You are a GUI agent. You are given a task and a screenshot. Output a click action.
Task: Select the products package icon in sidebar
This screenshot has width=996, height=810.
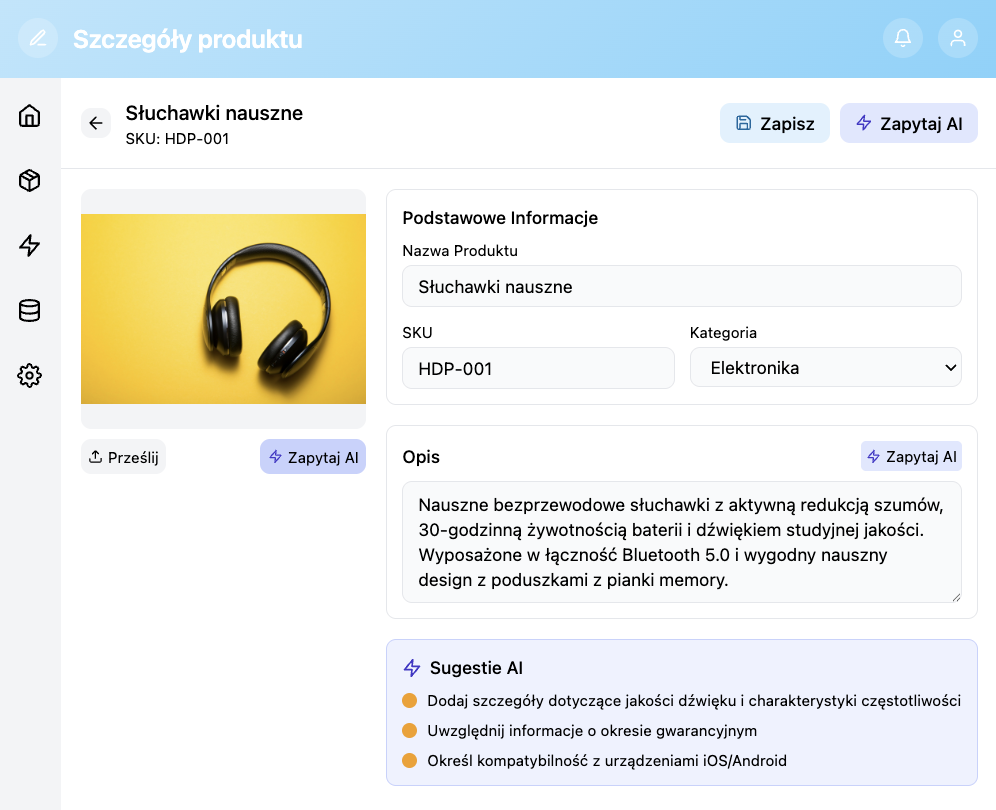click(x=30, y=181)
